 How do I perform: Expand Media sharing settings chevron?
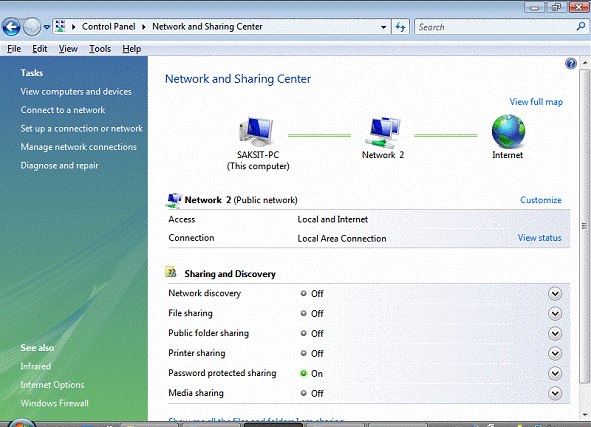point(555,393)
